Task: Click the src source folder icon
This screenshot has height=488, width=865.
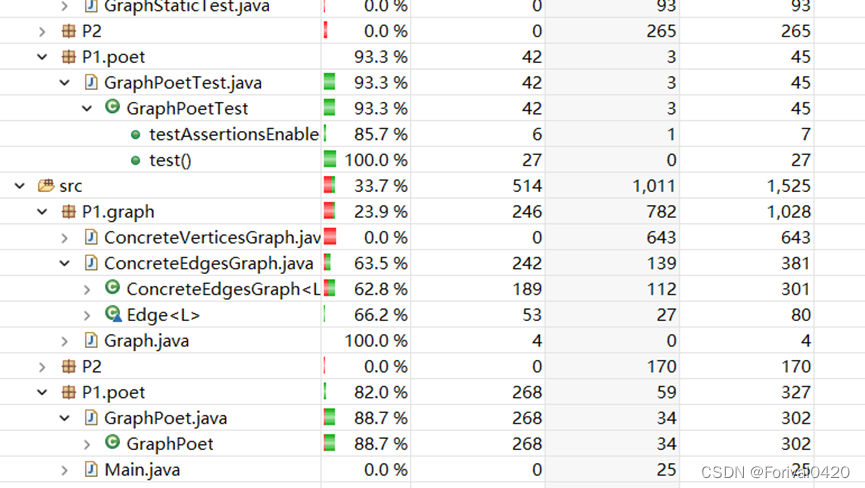Action: click(x=46, y=185)
